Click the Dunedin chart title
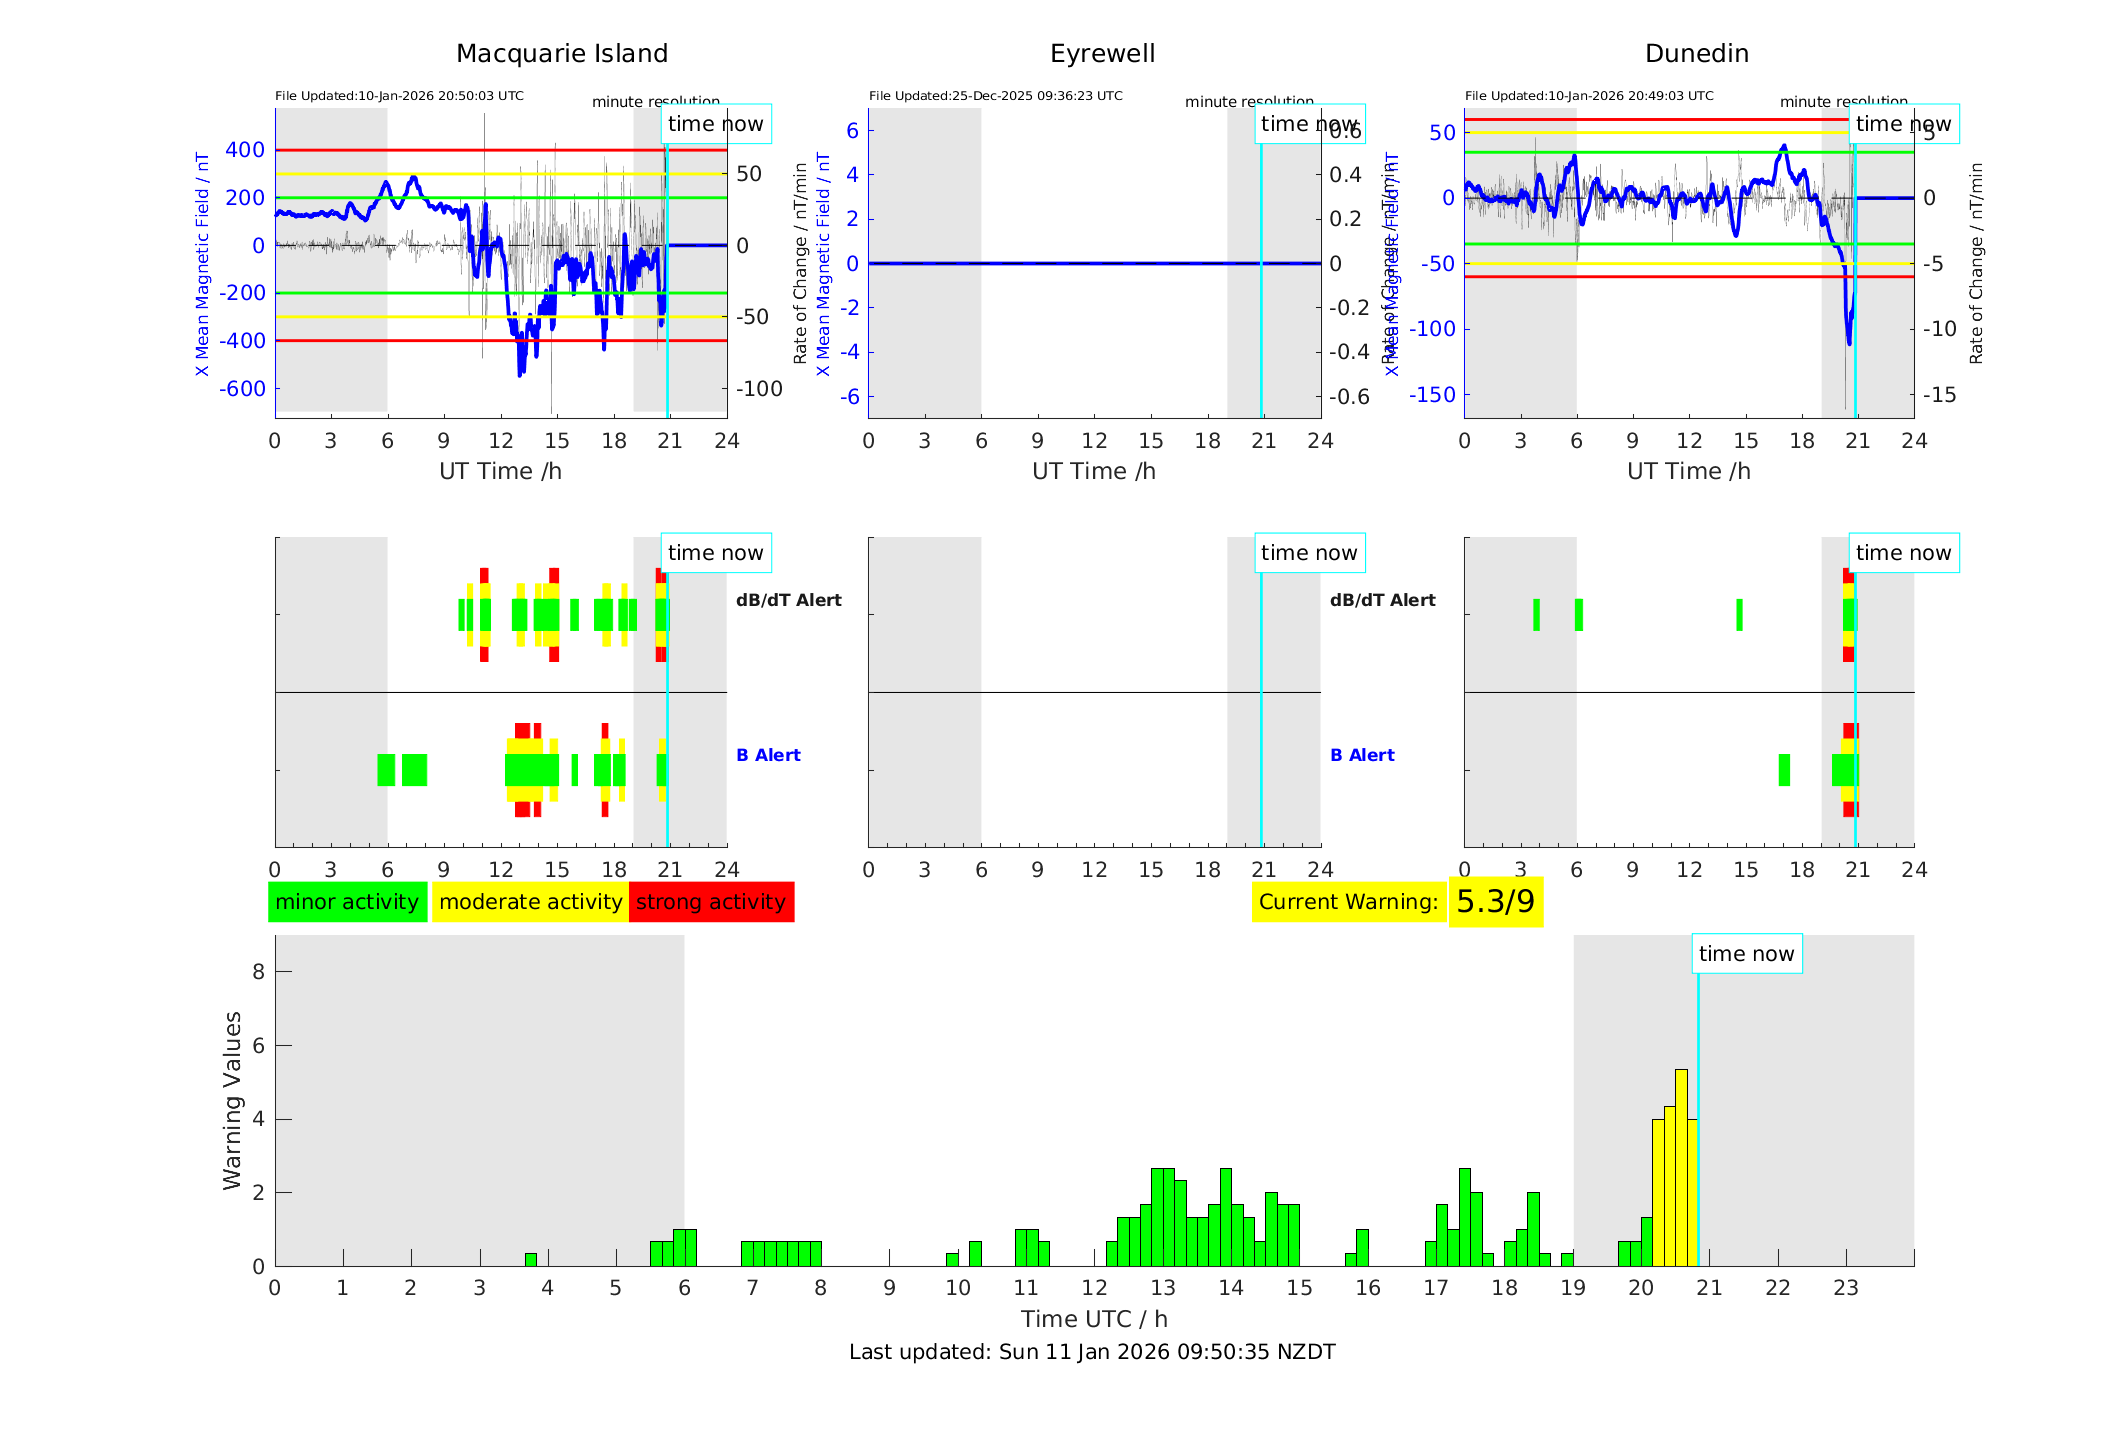The width and height of the screenshot is (2117, 1437). tap(1696, 54)
